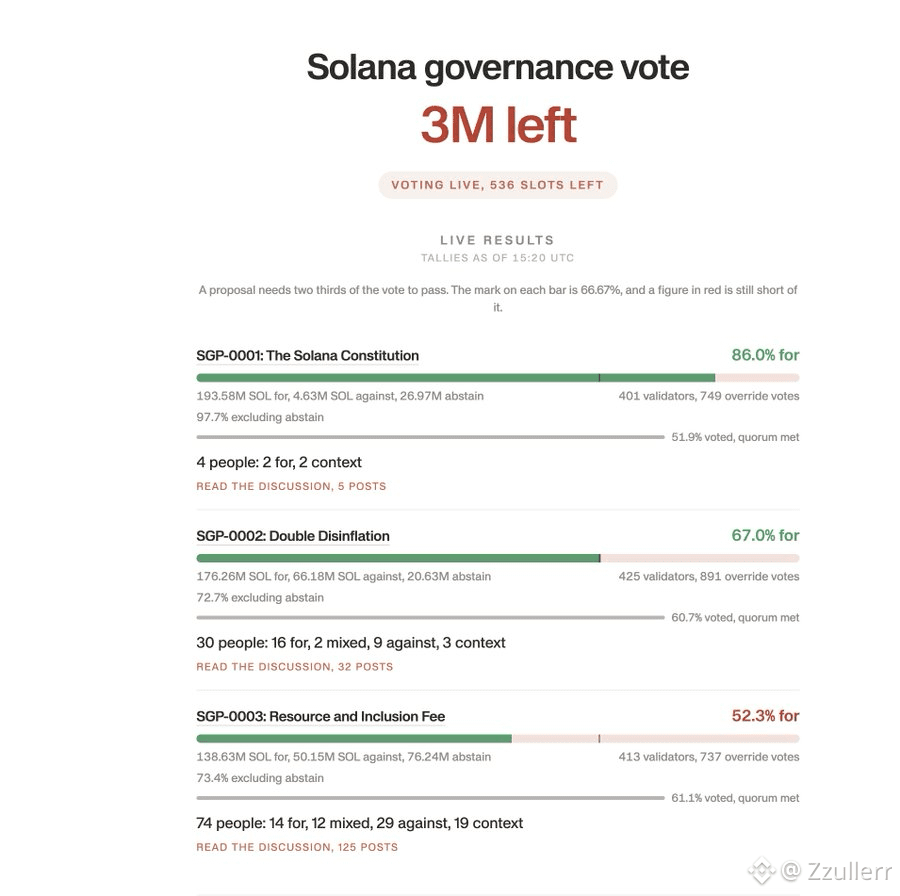Click the SGP-0002 vote progress bar
900x896 pixels.
[x=498, y=558]
